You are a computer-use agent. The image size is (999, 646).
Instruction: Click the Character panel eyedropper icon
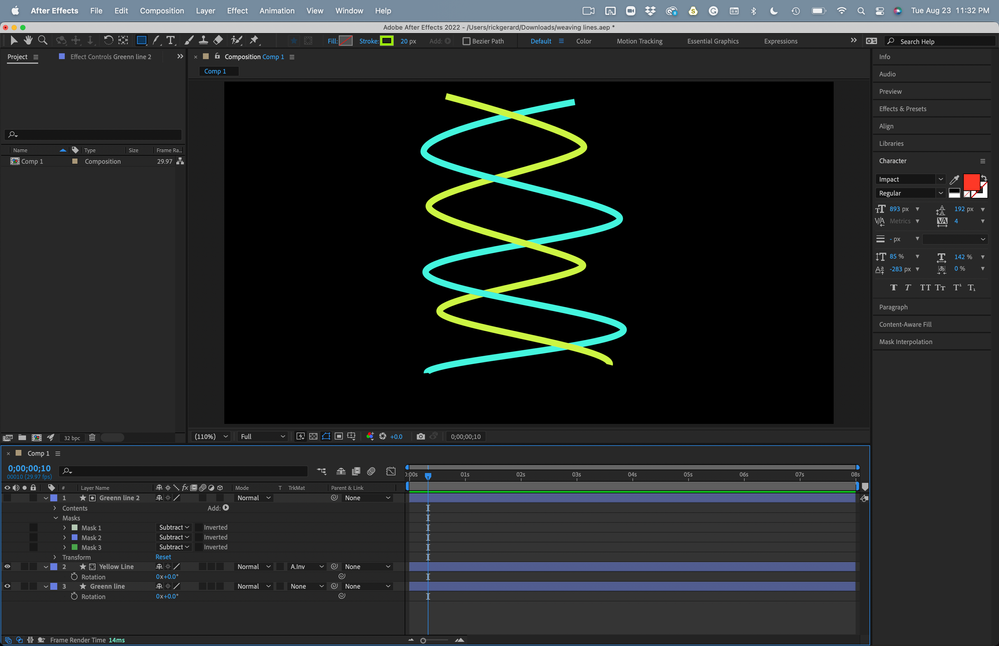[953, 179]
